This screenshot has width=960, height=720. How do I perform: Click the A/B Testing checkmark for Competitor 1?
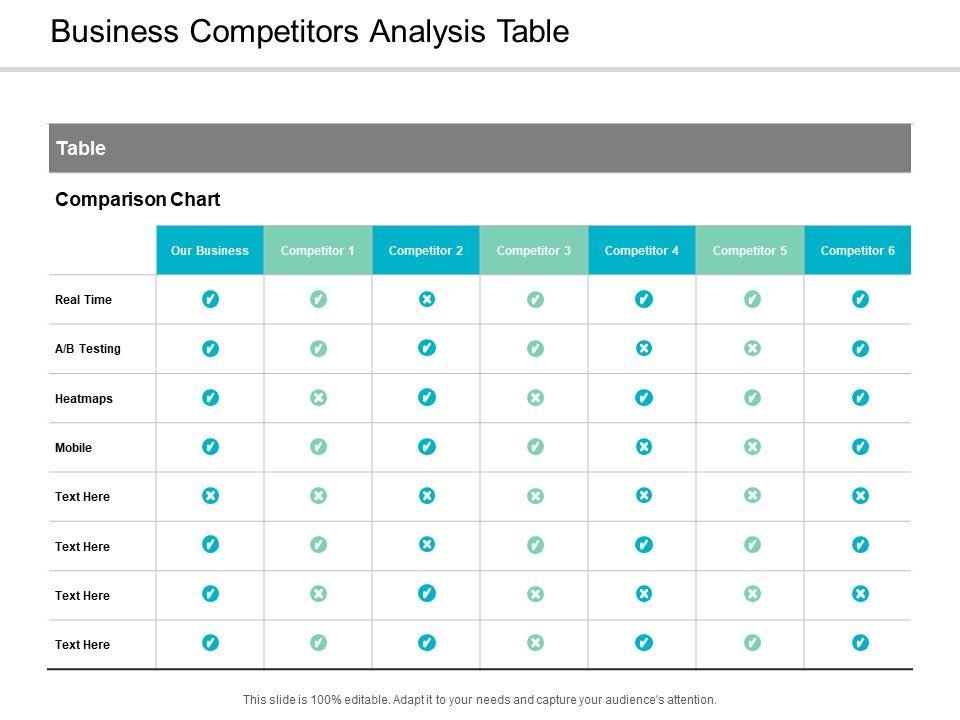(x=318, y=349)
